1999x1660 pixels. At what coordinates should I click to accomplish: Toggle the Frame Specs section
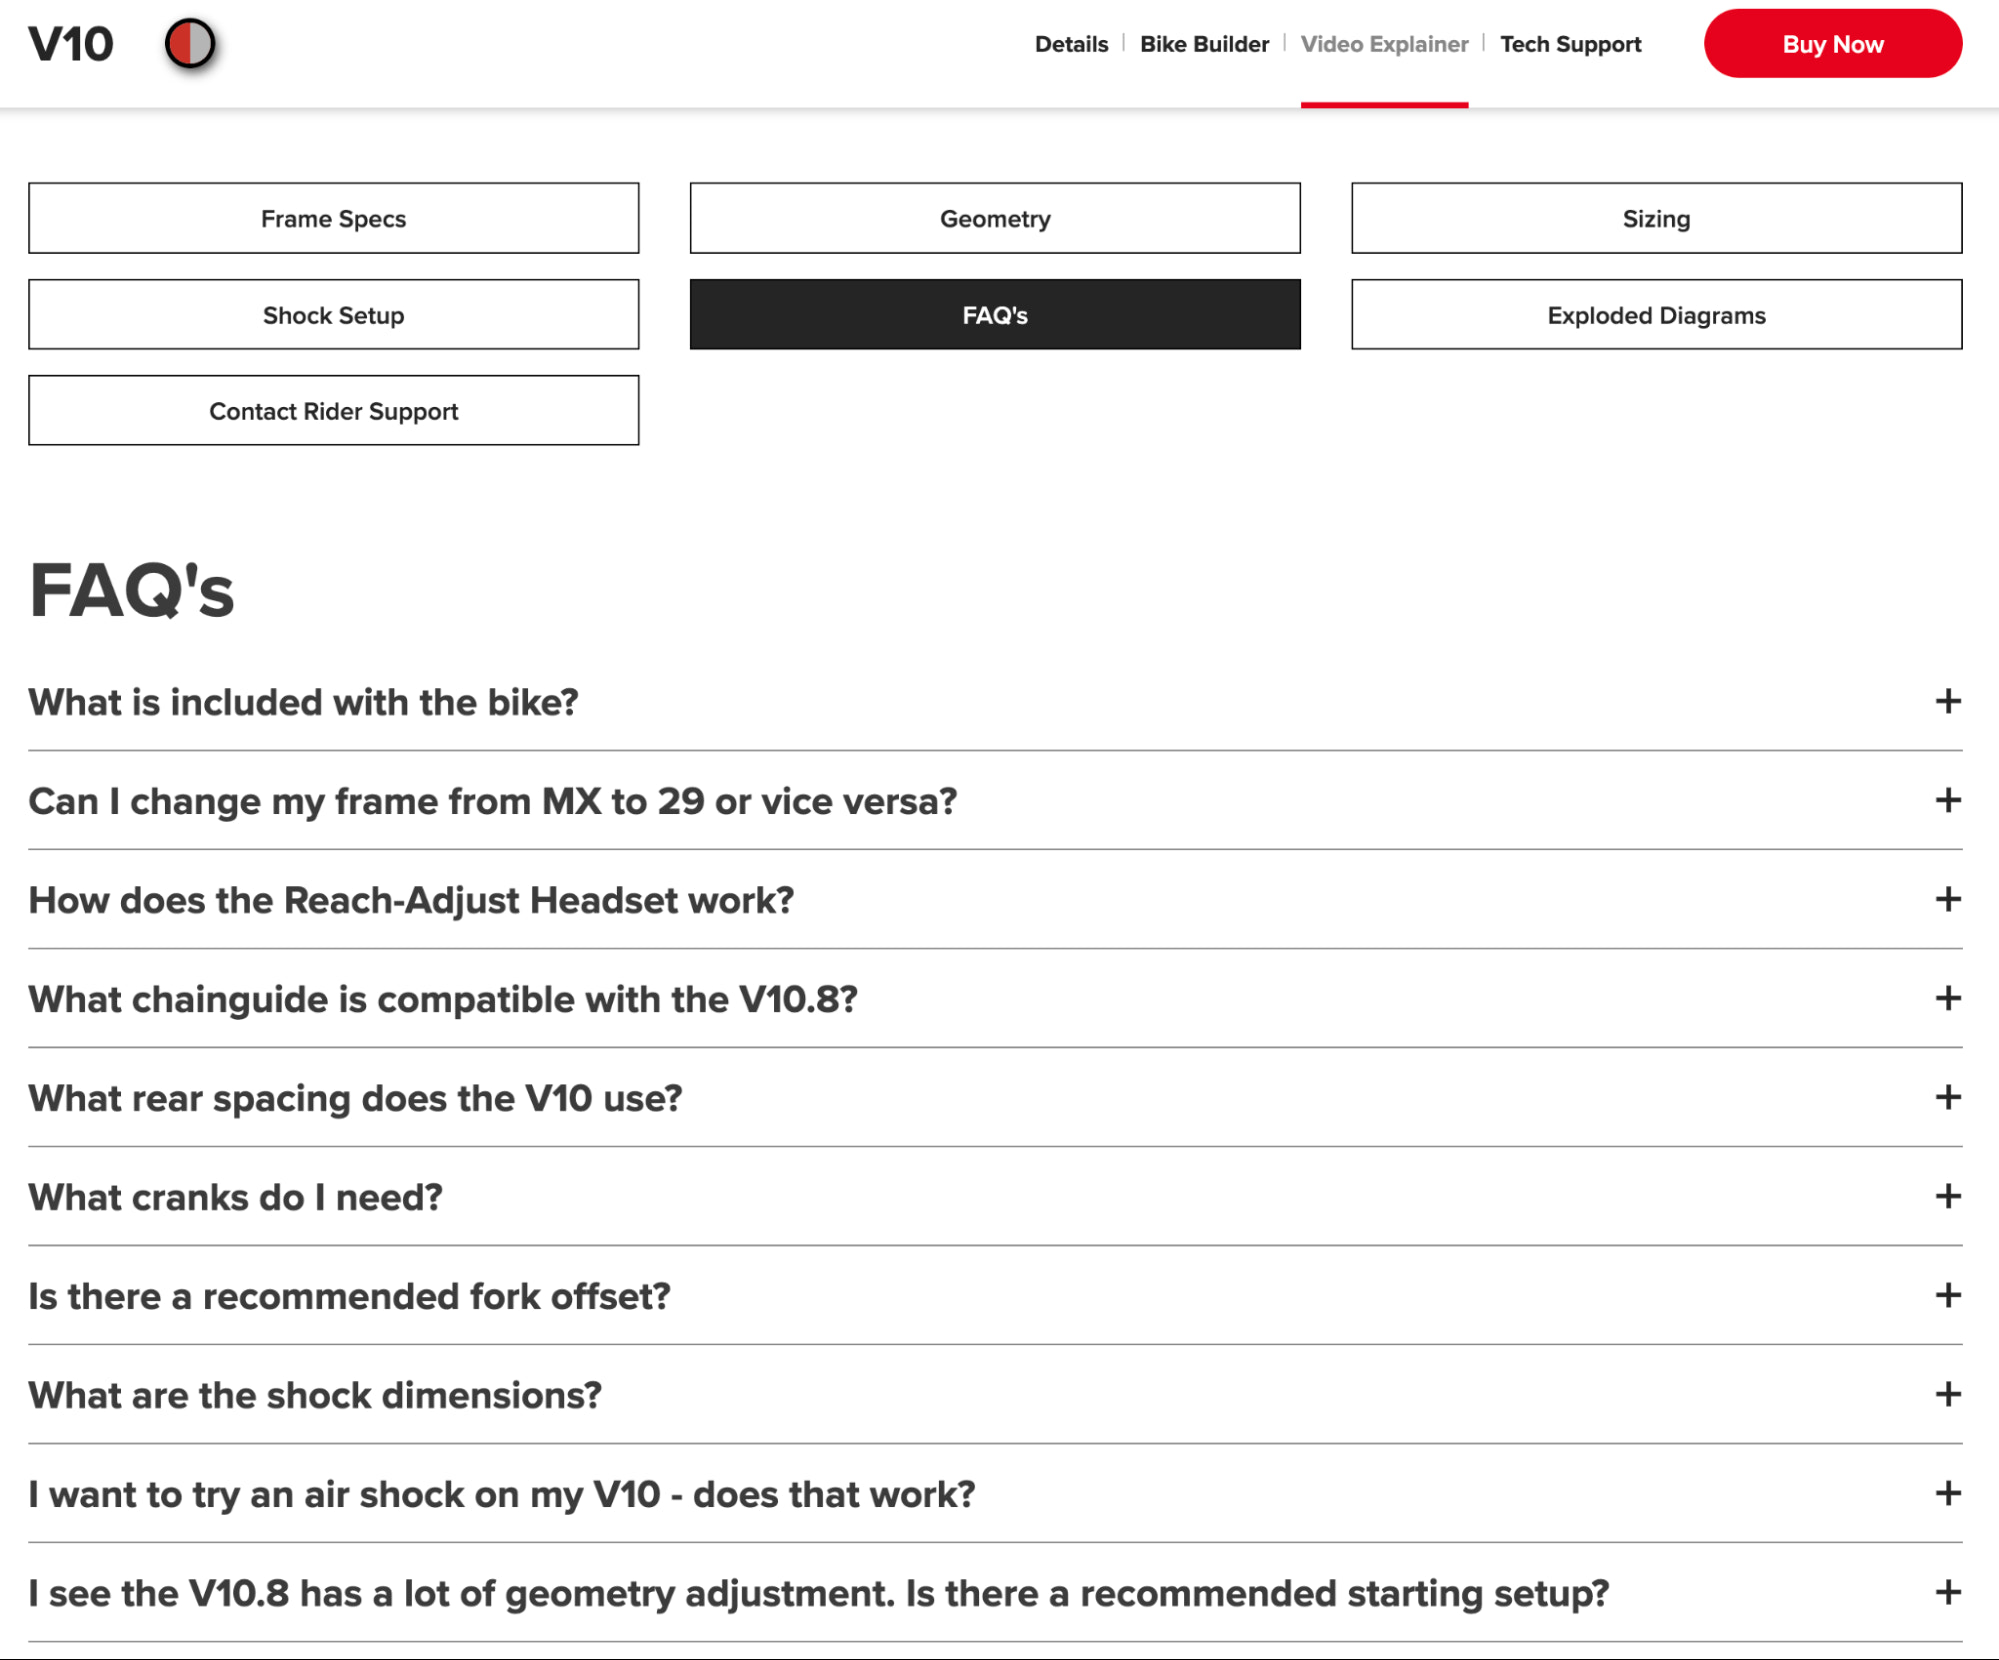(334, 217)
